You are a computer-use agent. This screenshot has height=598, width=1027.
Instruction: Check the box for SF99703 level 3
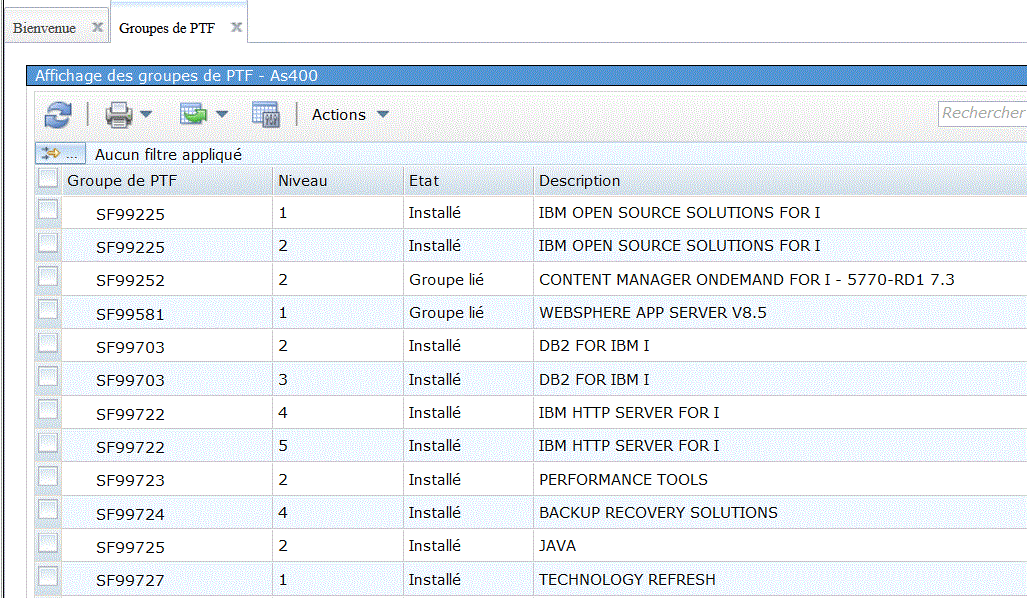pyautogui.click(x=48, y=377)
